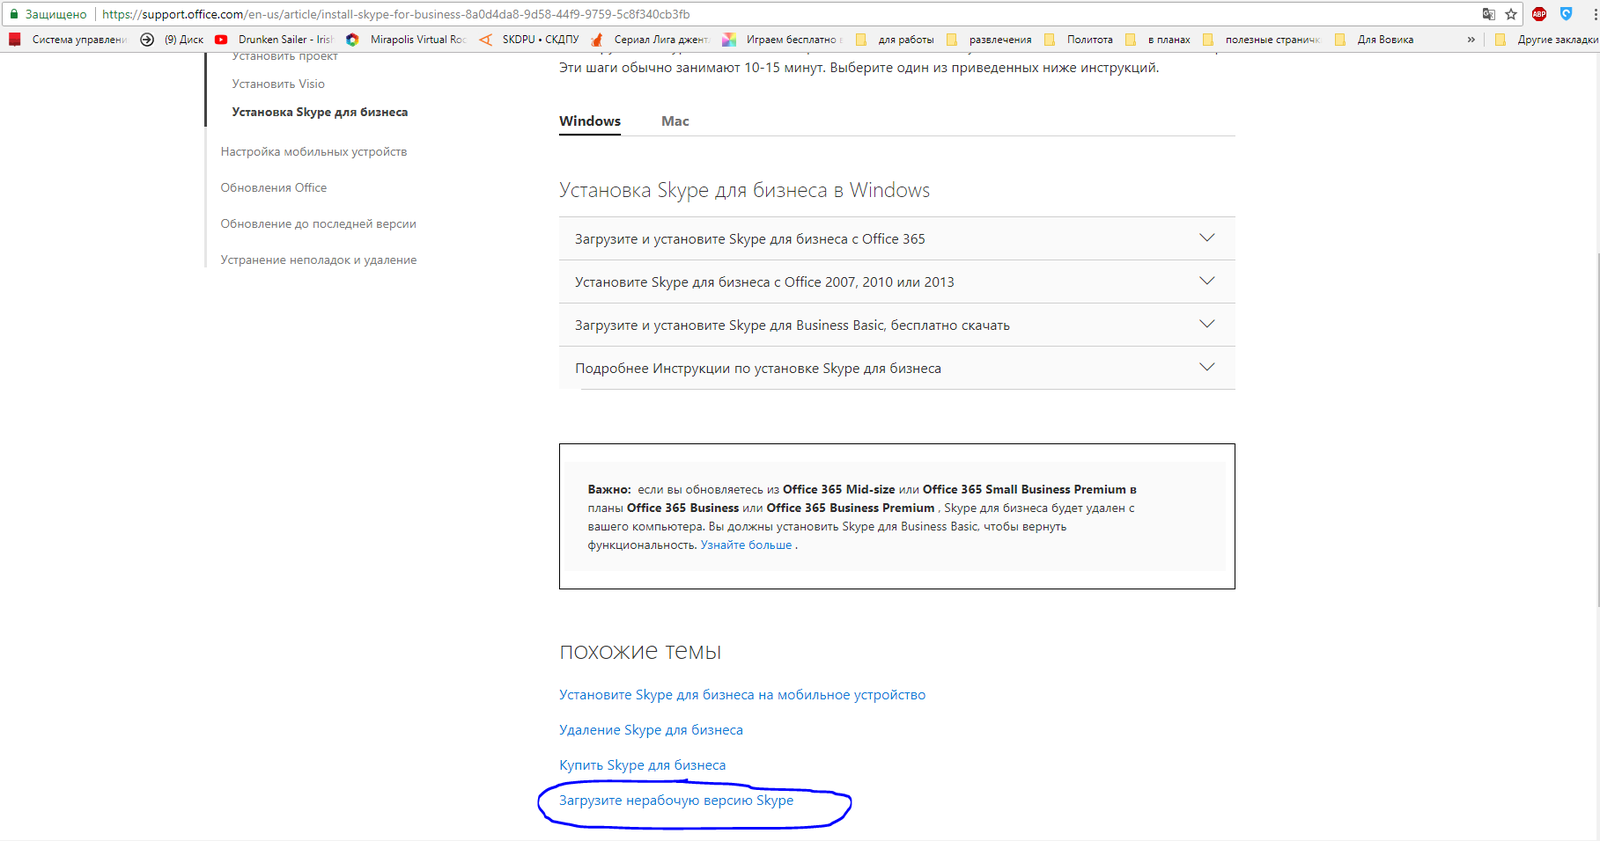Open Установите Skype на мобильное устройство link
Screen dimensions: 1600x841
[x=742, y=695]
